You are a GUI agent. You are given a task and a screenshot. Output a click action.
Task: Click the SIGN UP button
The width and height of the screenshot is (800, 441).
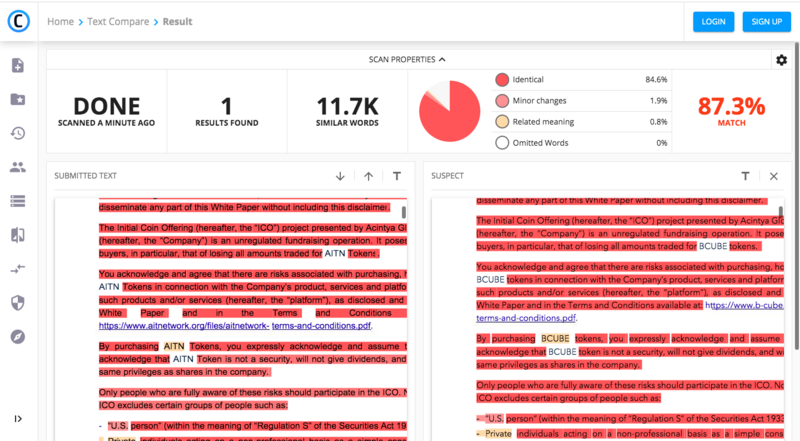click(766, 21)
